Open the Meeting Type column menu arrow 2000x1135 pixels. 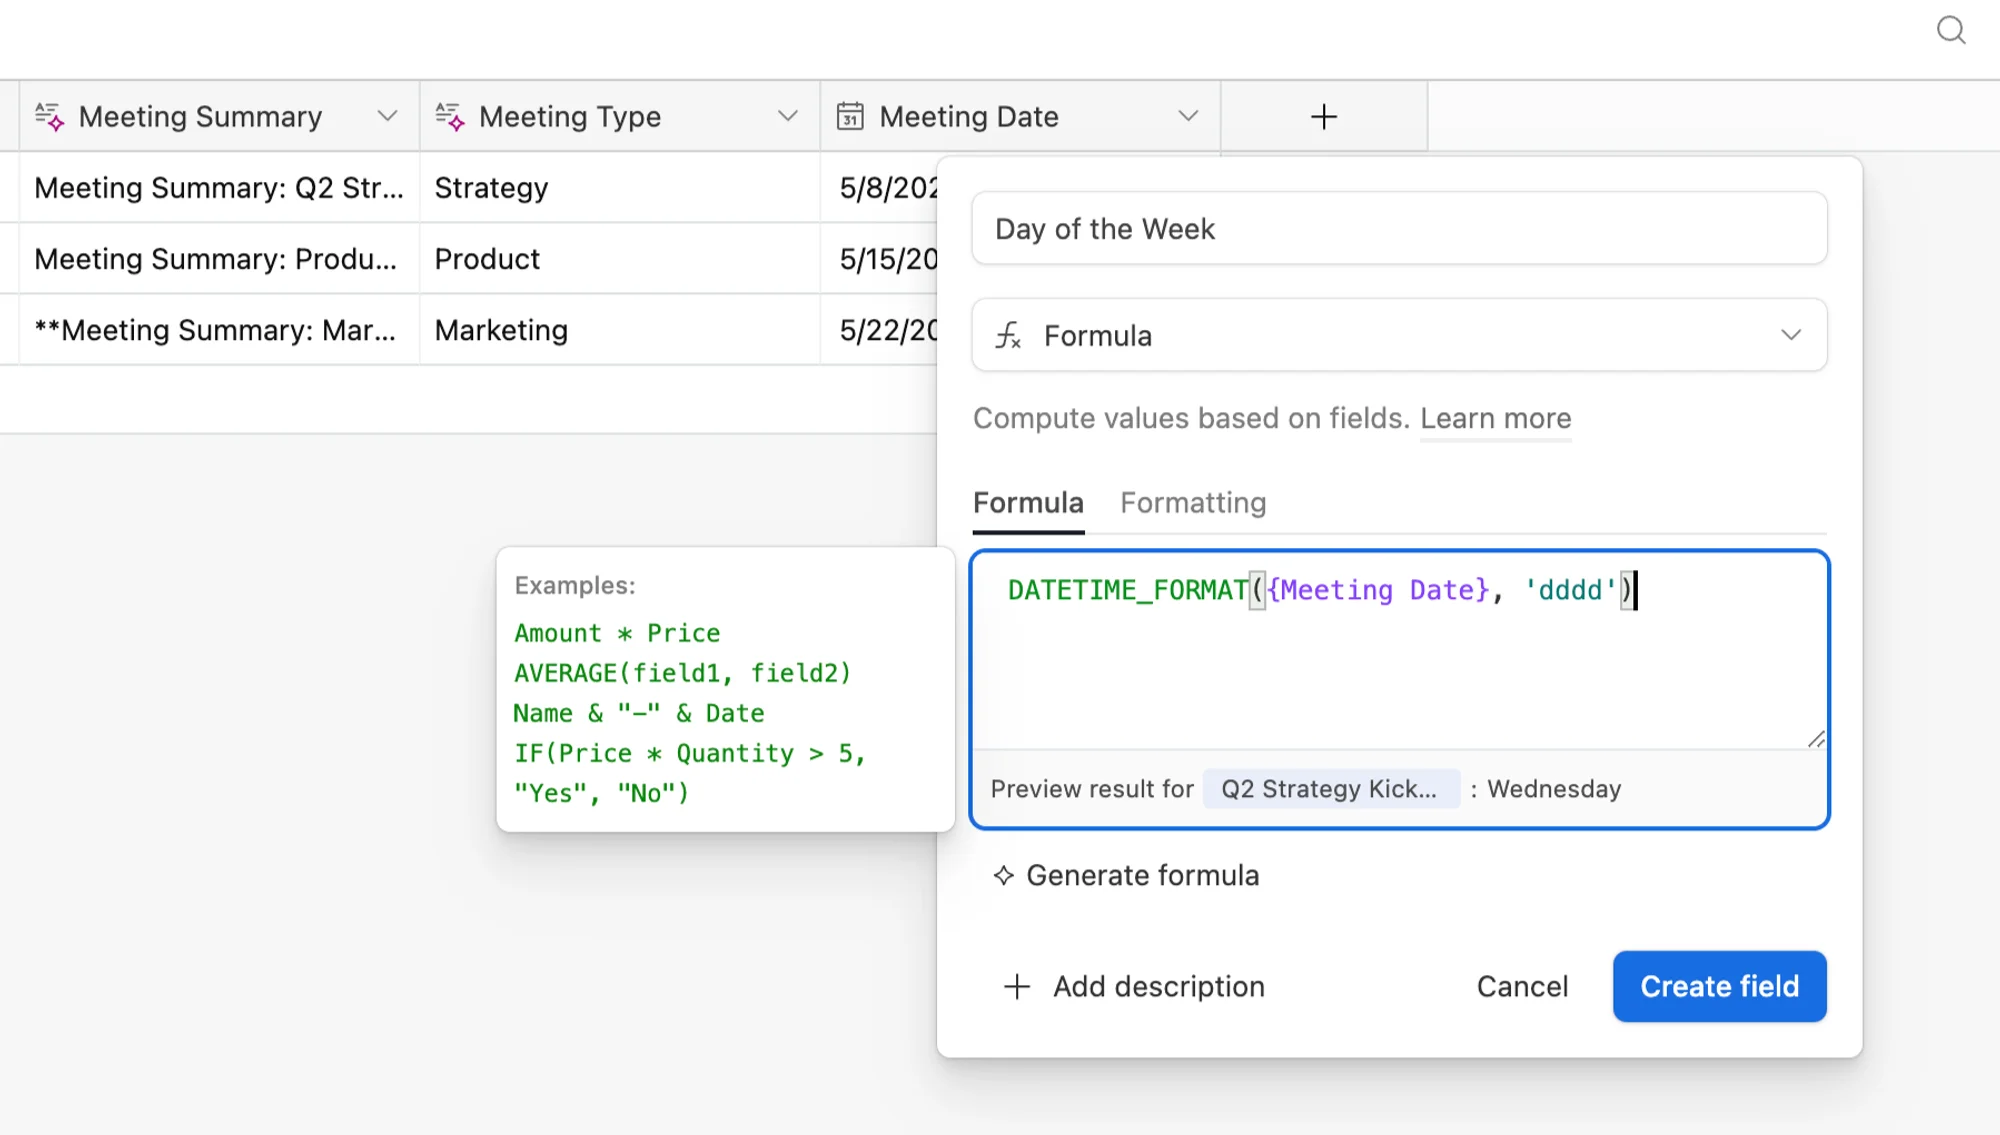click(x=788, y=117)
